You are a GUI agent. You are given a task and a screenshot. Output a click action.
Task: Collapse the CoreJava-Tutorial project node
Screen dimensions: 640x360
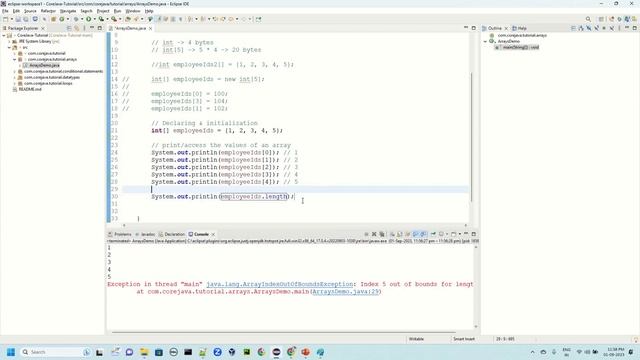[4, 36]
